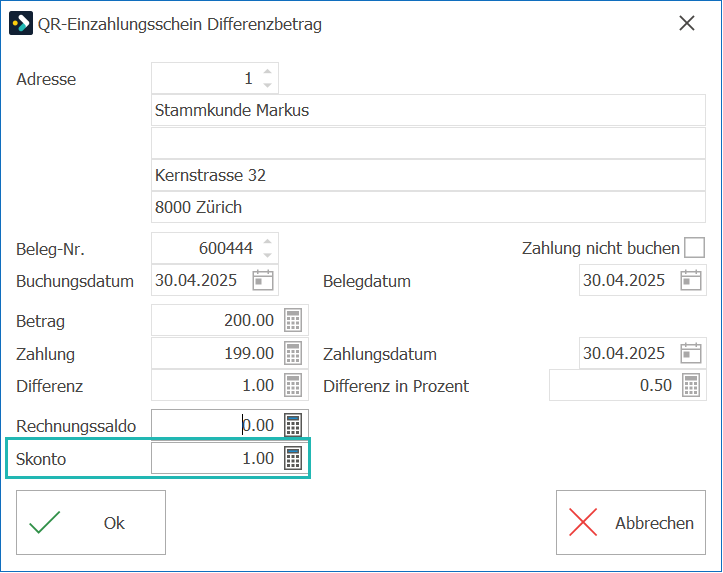Click the Differenz label

click(x=49, y=386)
